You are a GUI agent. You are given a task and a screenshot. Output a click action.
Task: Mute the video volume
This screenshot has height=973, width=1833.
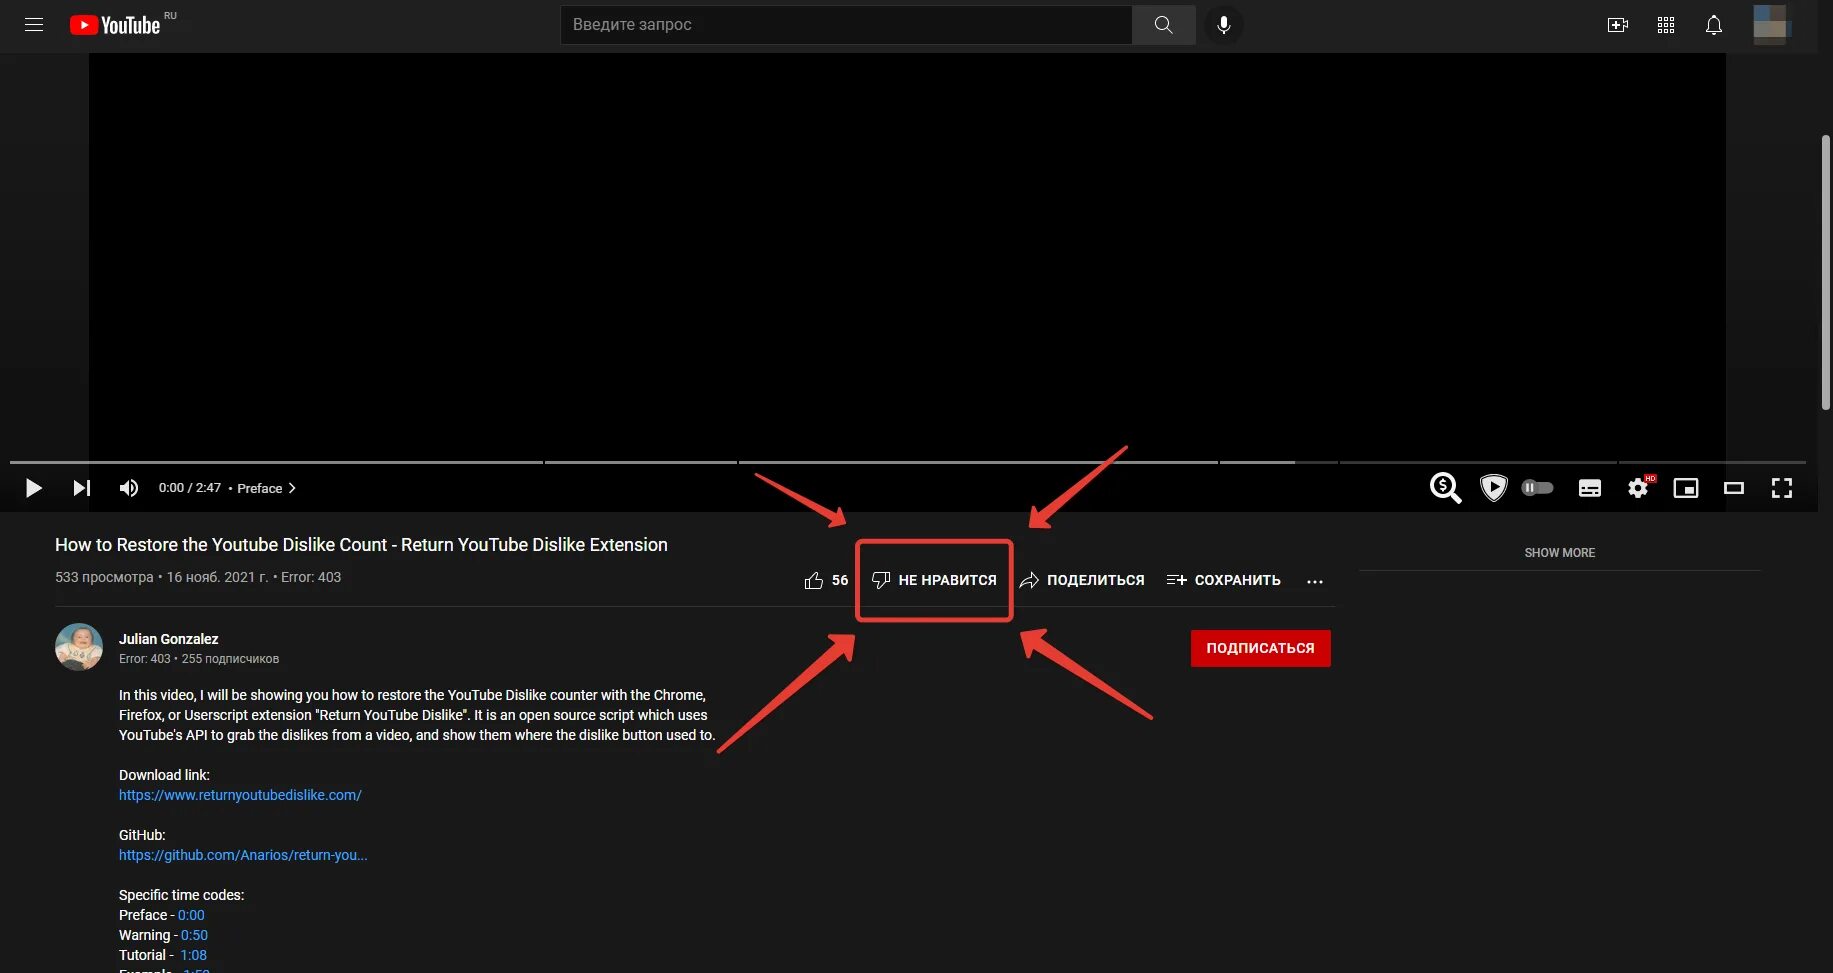tap(129, 488)
